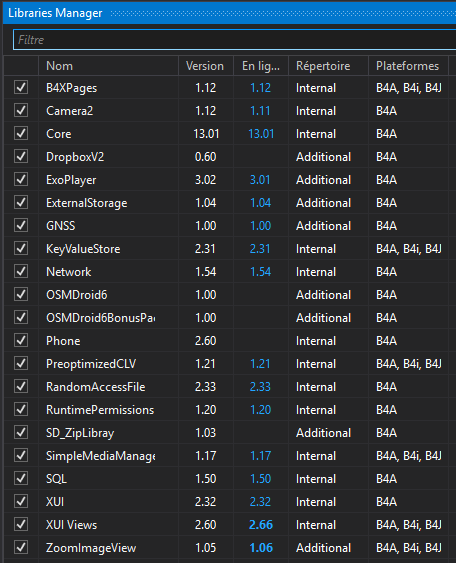Viewport: 456px width, 563px height.
Task: Select the ZoomImageView library name
Action: coord(91,548)
